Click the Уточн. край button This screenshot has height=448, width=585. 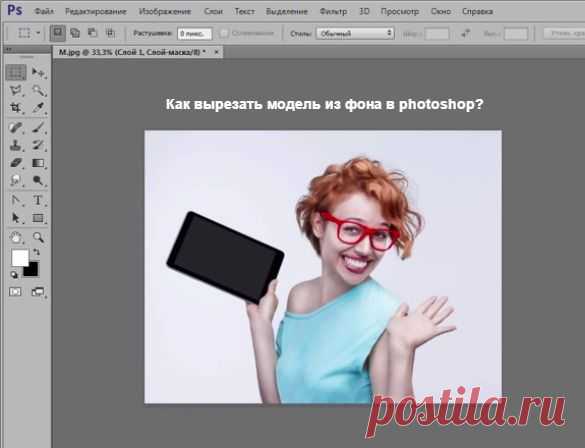click(564, 33)
